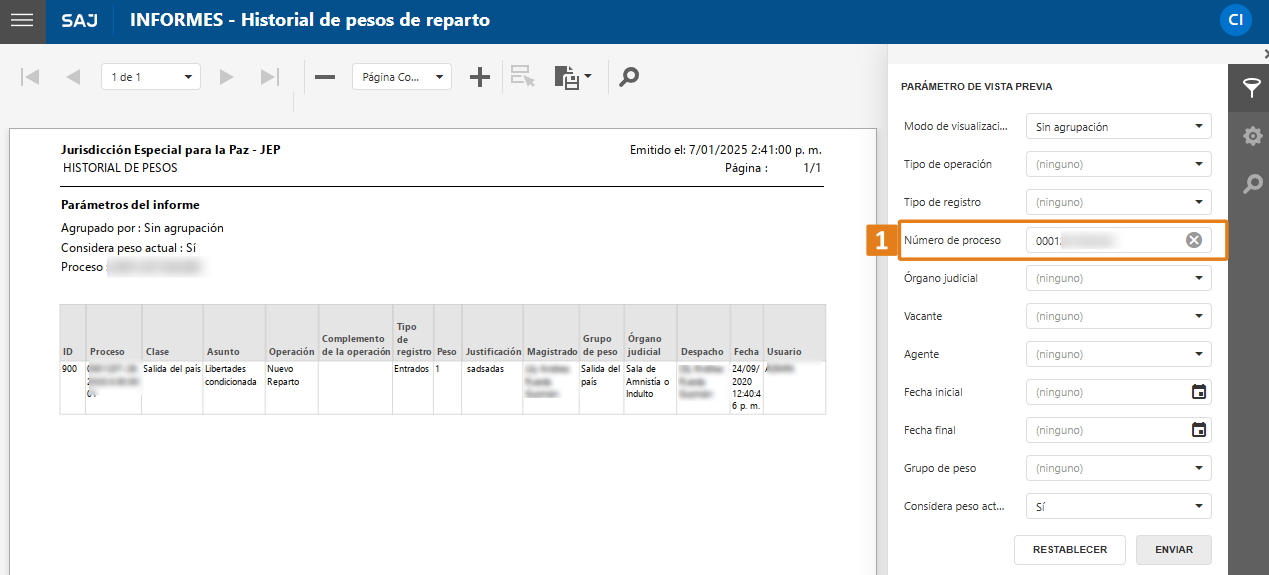The image size is (1269, 575).
Task: Go to next report page
Action: (x=227, y=77)
